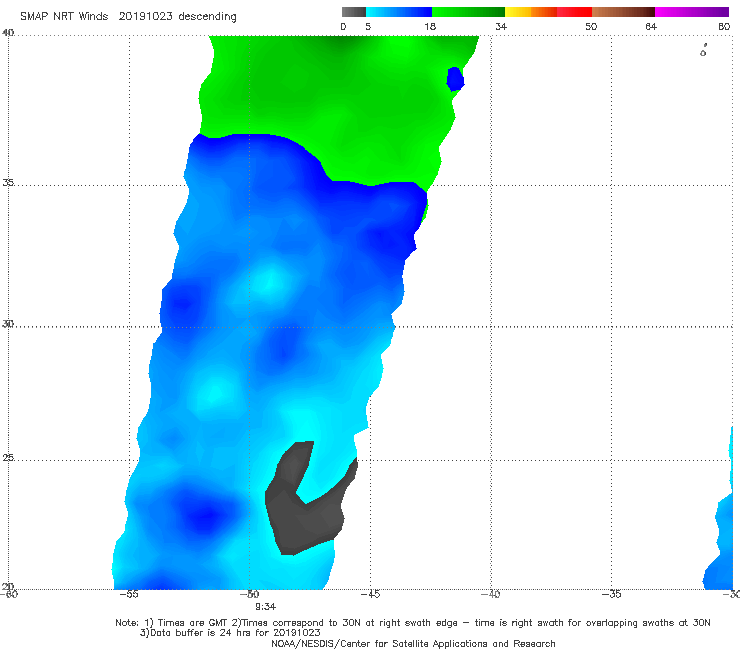Click the brown segment of the color bar
The width and height of the screenshot is (740, 650).
click(623, 12)
